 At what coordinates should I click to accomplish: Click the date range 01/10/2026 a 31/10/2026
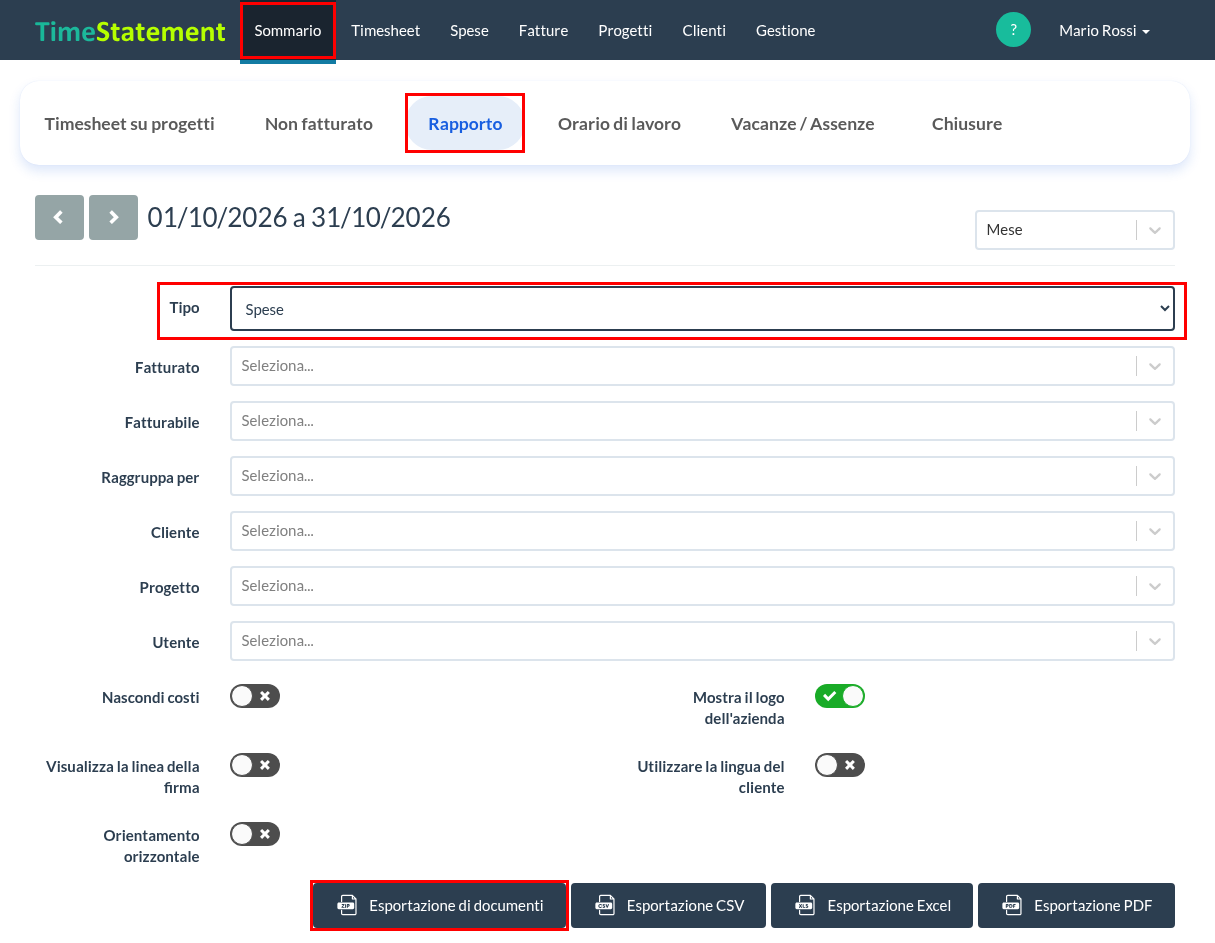(x=299, y=217)
